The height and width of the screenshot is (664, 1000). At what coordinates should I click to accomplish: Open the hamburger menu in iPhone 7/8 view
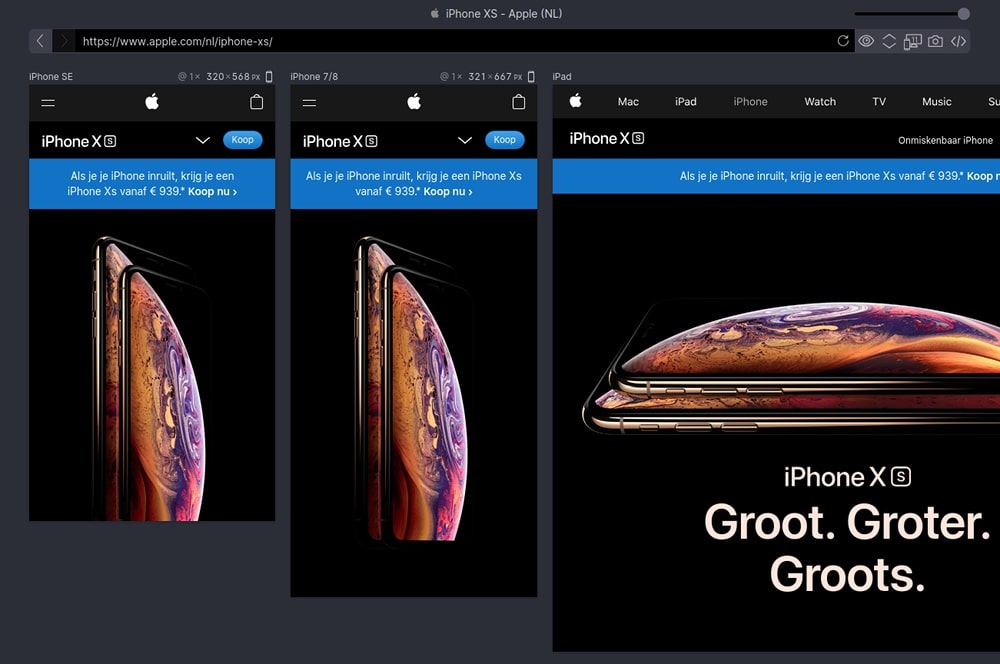[309, 103]
